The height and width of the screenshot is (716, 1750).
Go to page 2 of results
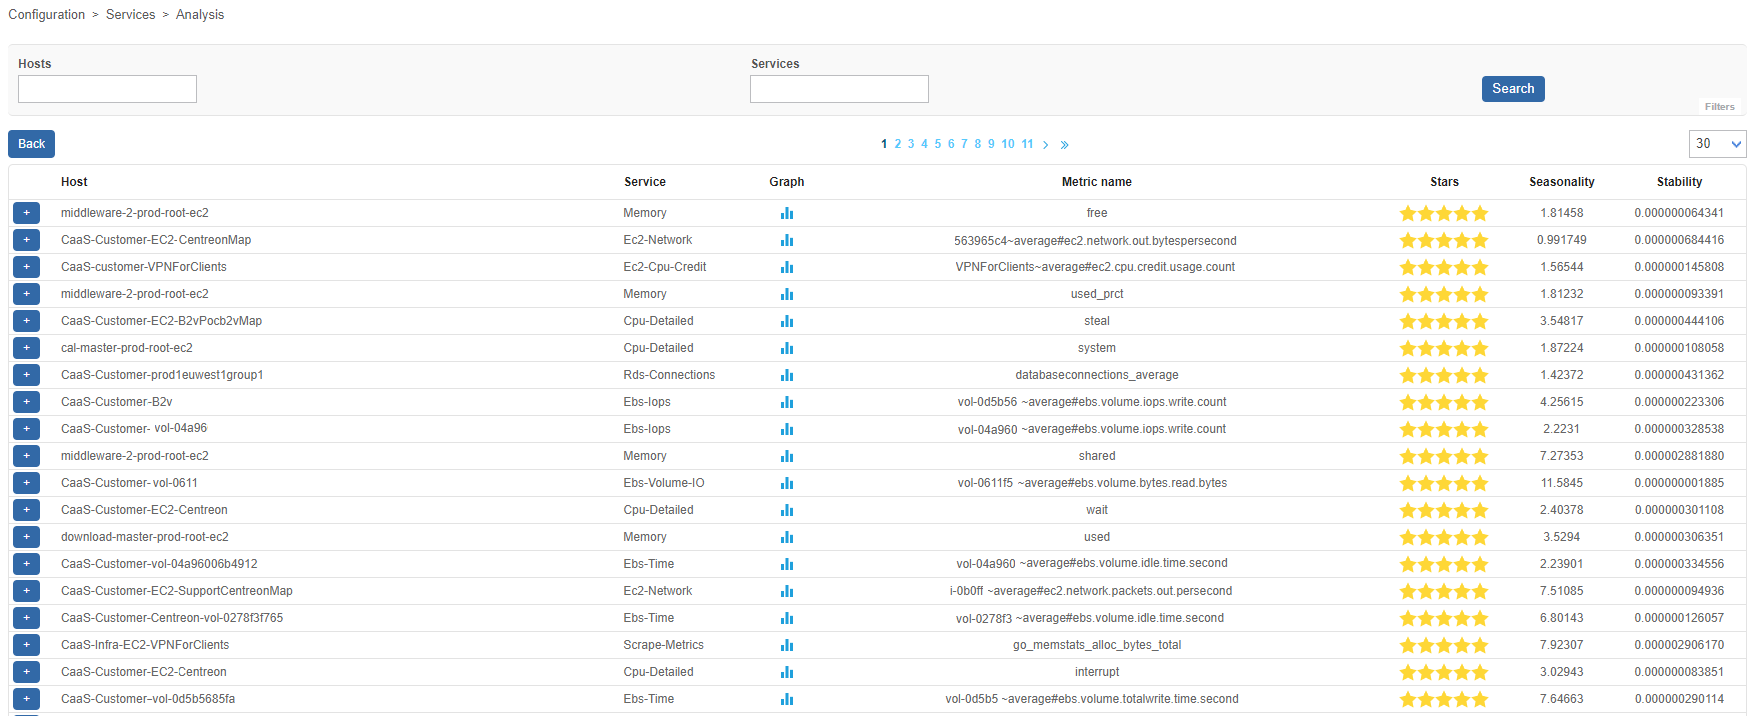898,144
